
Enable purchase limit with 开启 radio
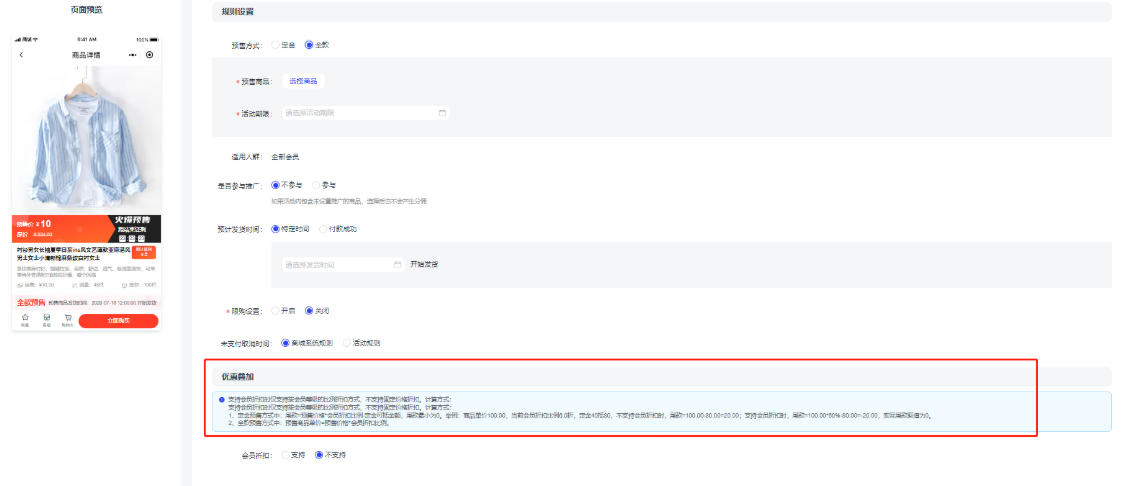coord(276,310)
